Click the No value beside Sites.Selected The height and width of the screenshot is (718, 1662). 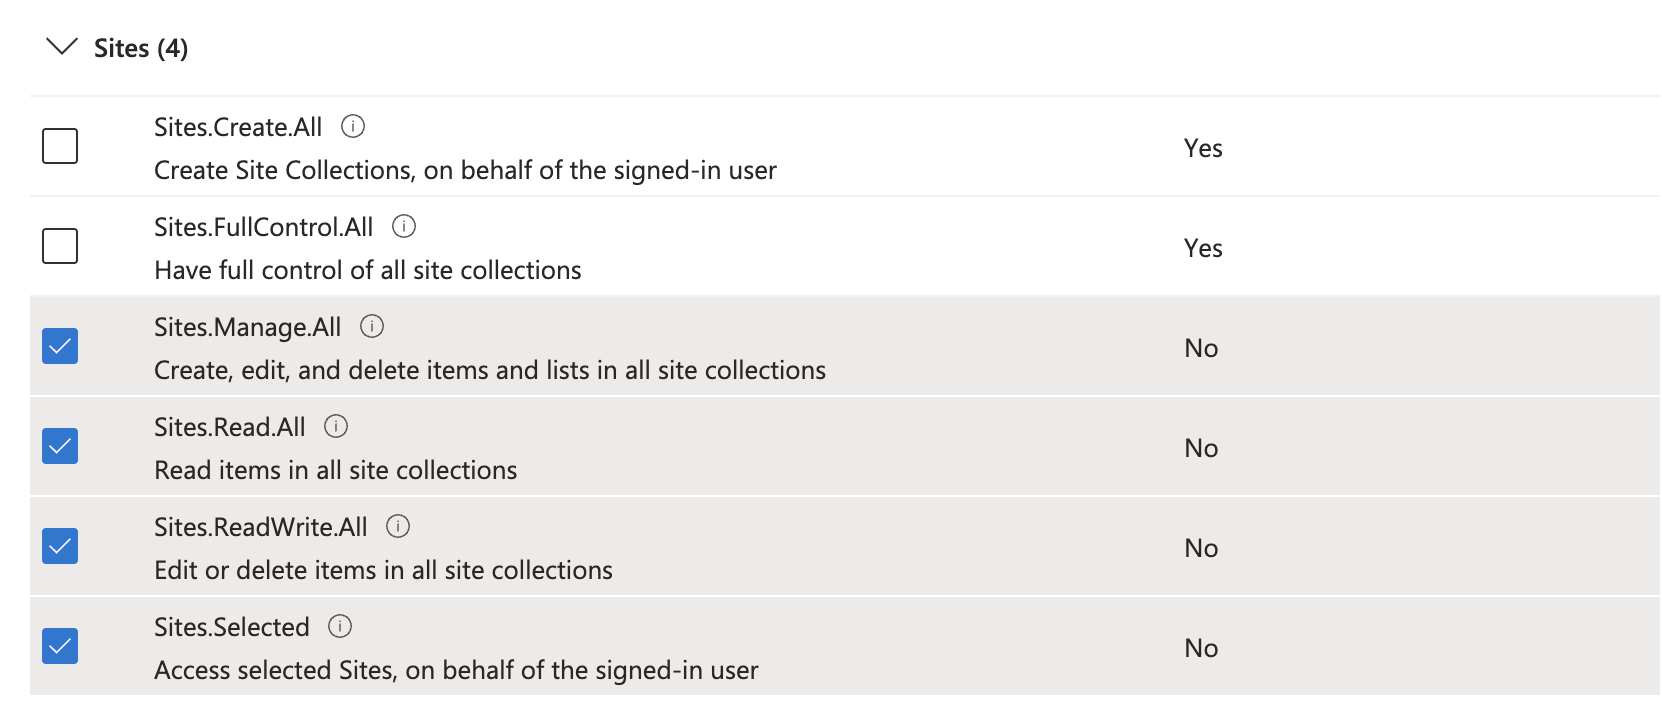[1202, 648]
